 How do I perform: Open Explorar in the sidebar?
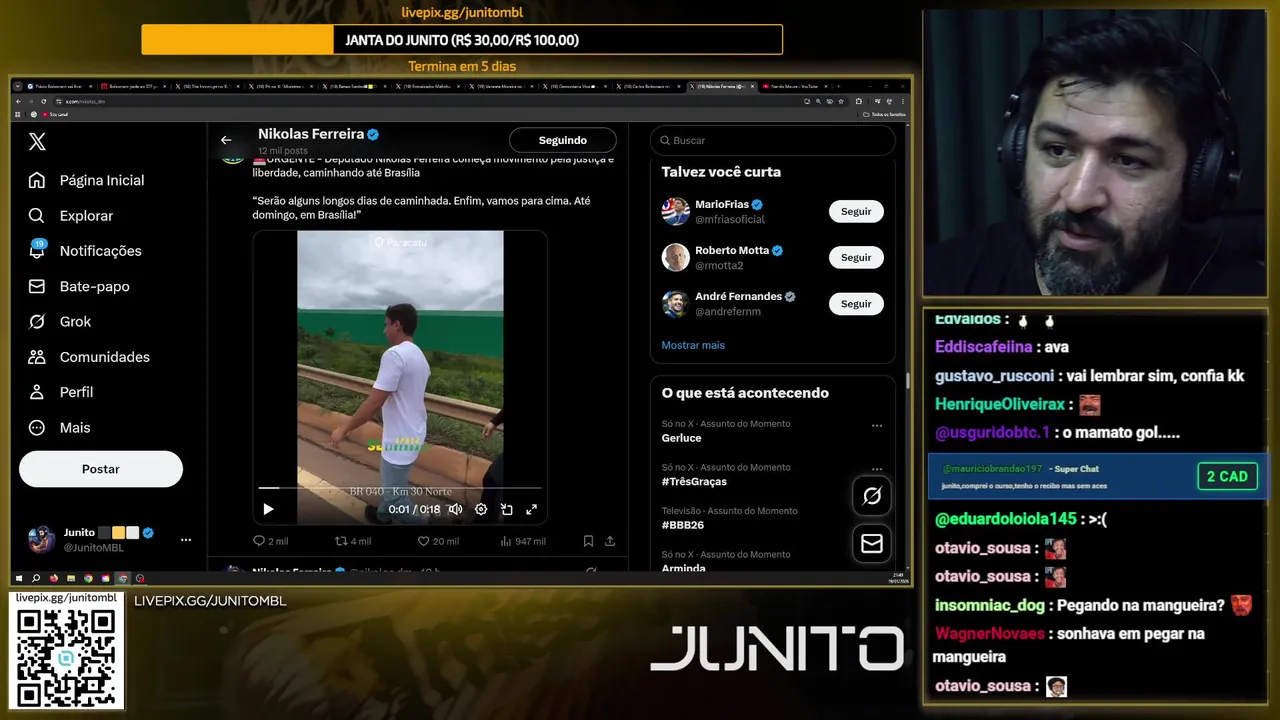pos(71,216)
